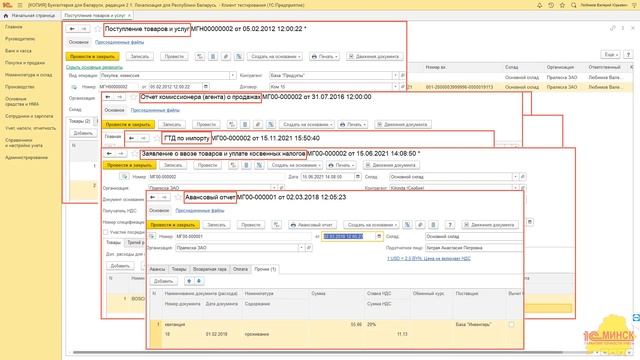Star the Авансовый отчет document
This screenshot has height=360, width=640.
click(x=178, y=197)
